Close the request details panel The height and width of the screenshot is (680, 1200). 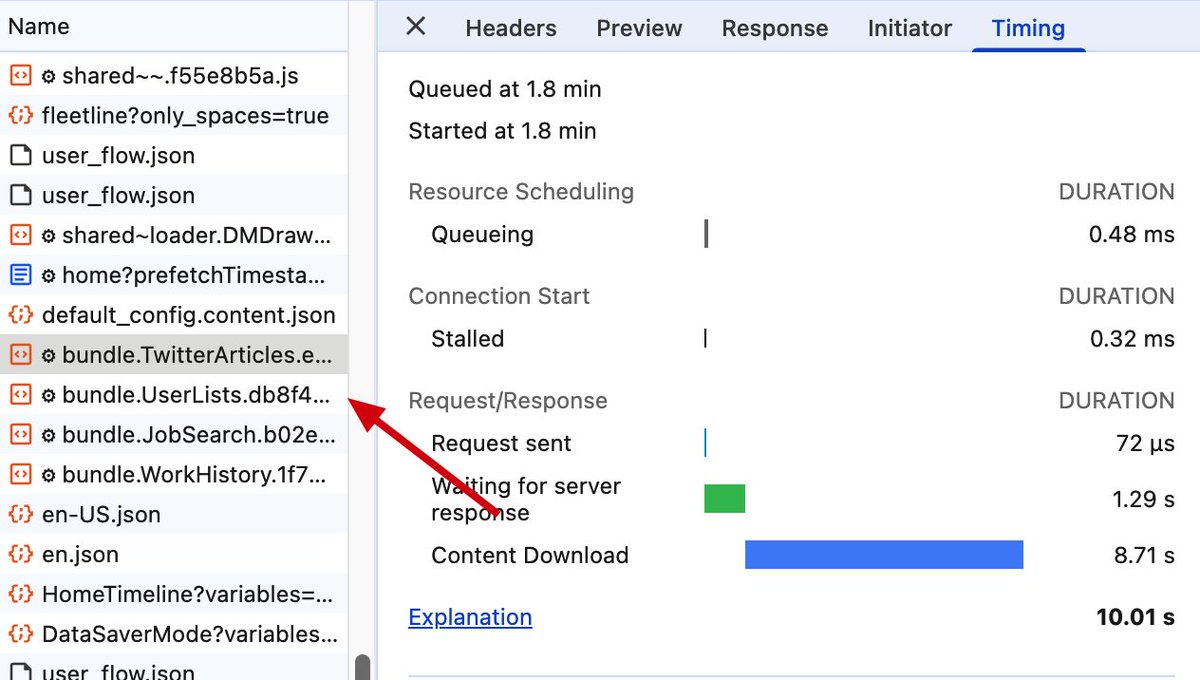(x=416, y=27)
